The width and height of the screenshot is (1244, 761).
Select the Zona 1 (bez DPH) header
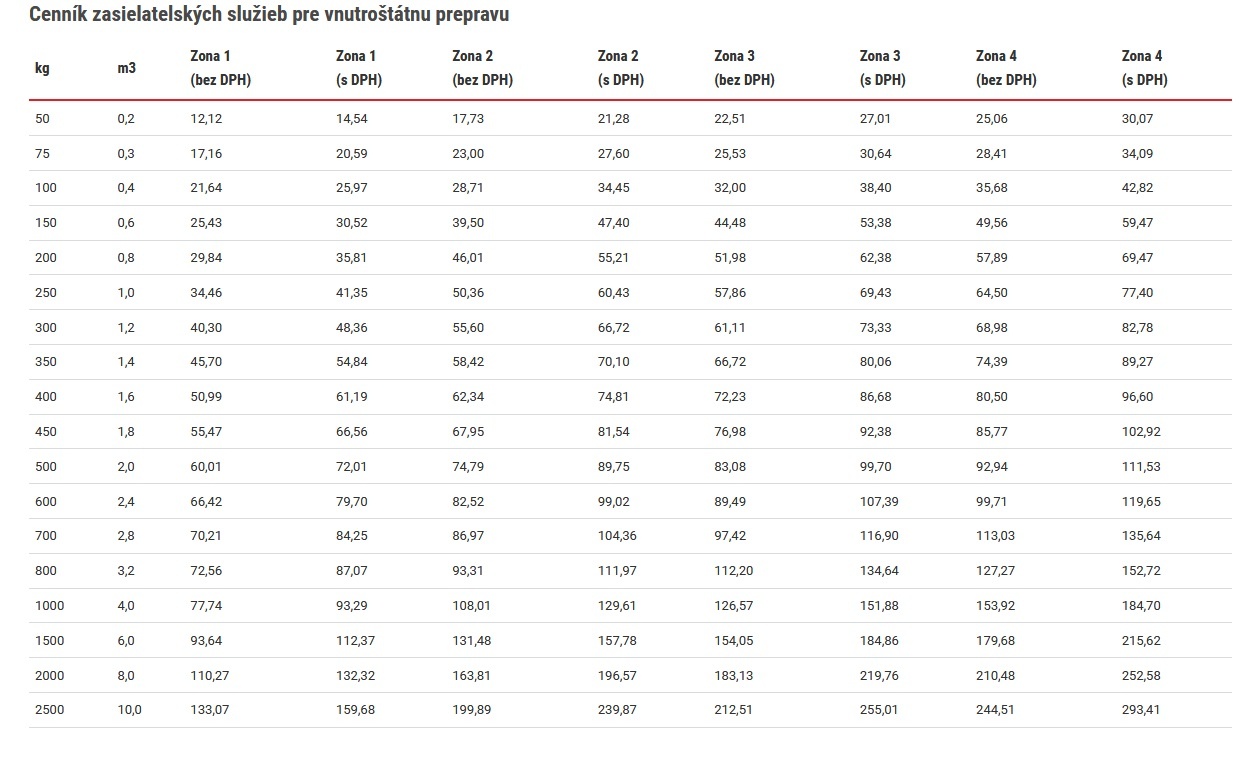220,68
